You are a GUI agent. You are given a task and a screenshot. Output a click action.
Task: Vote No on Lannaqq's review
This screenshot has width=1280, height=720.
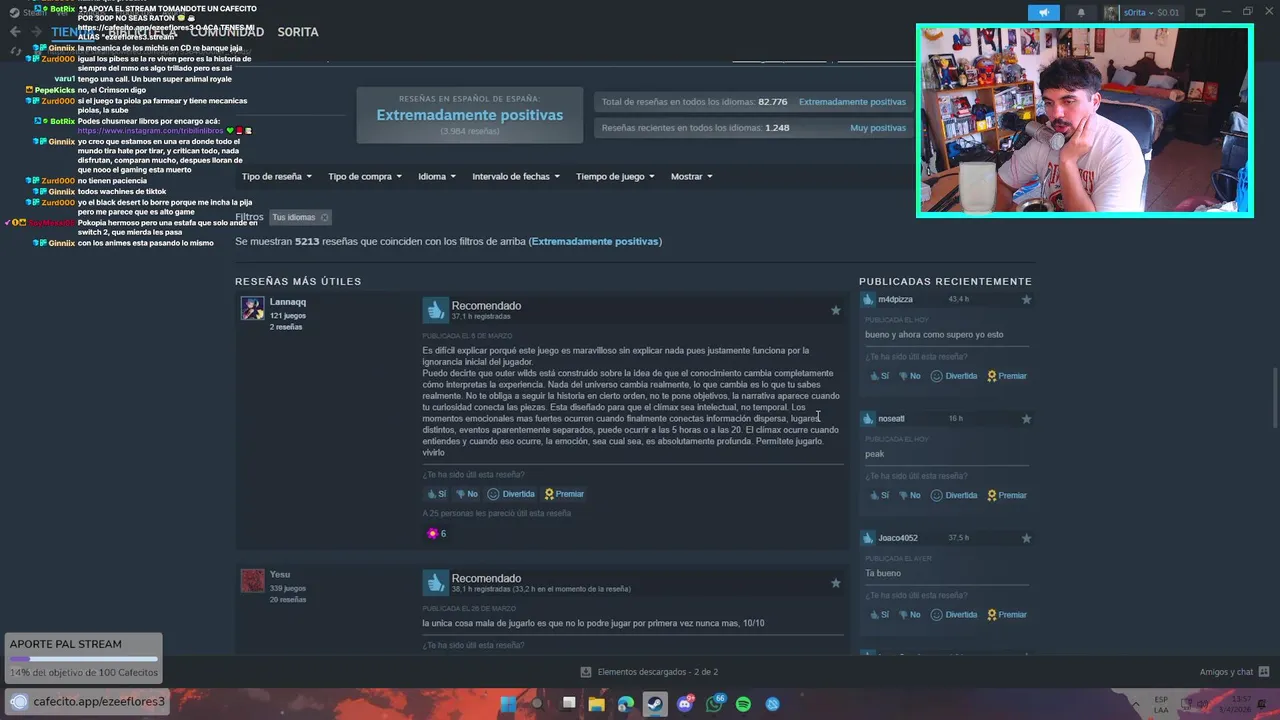click(x=467, y=494)
